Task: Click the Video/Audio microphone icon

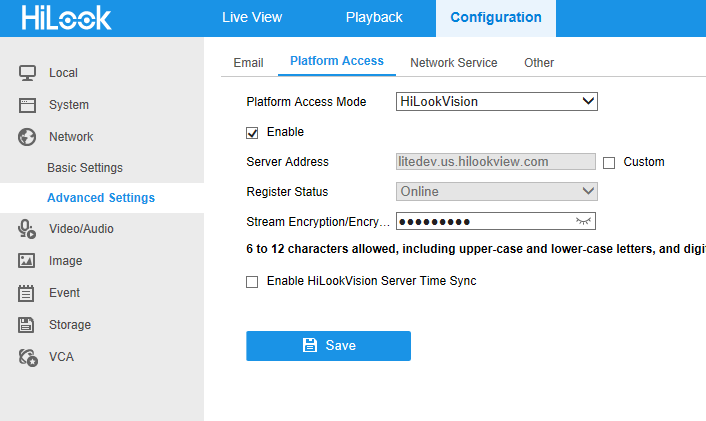Action: [x=28, y=229]
